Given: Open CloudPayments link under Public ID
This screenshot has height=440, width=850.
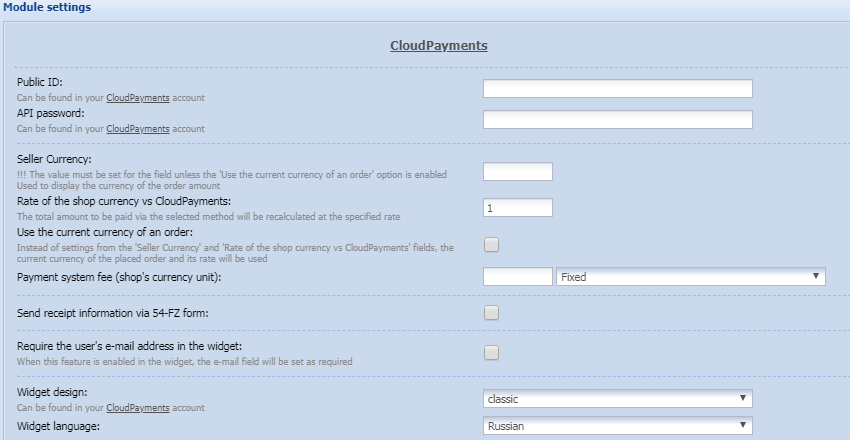Looking at the screenshot, I should (138, 98).
